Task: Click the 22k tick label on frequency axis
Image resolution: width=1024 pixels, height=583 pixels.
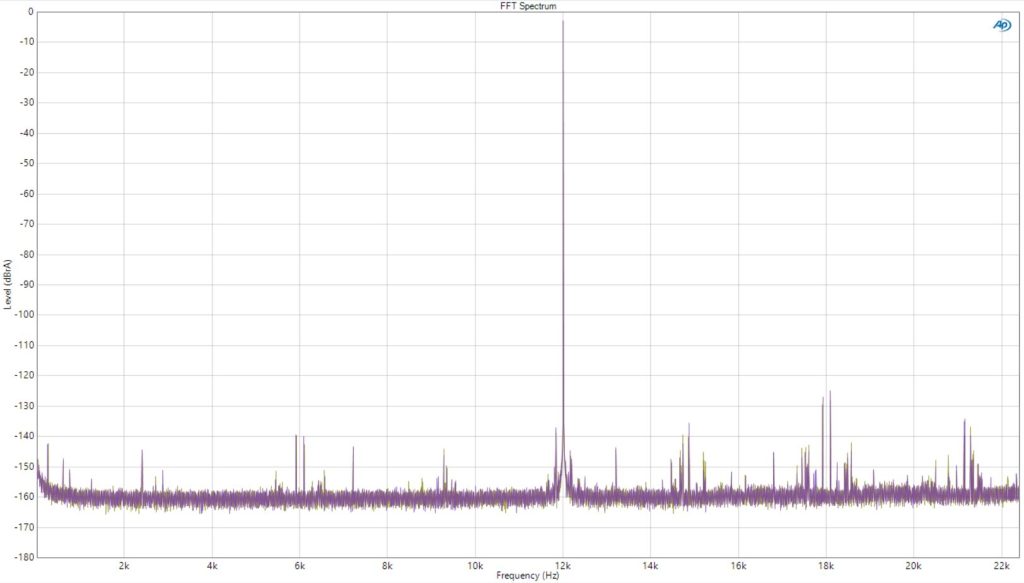Action: pos(1001,565)
